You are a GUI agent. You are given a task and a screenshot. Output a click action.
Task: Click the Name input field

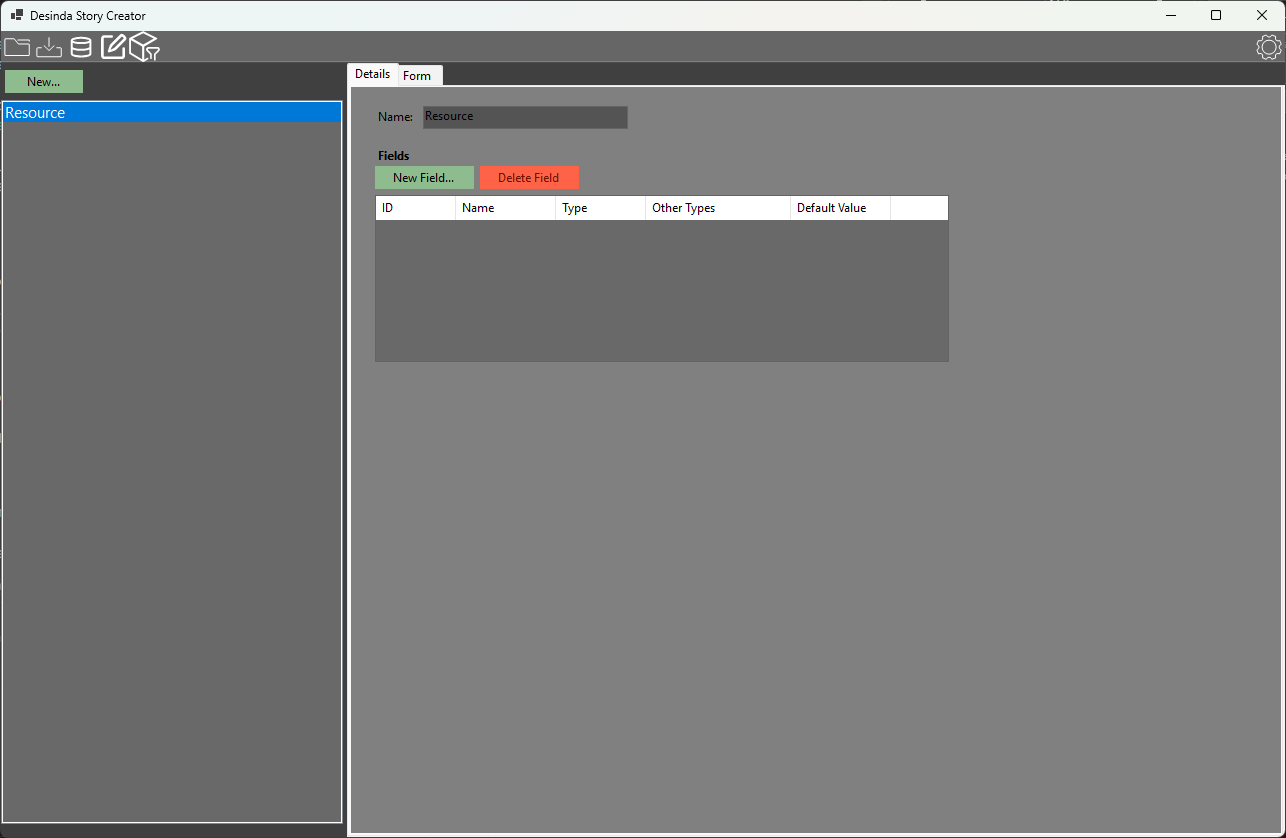pyautogui.click(x=525, y=117)
